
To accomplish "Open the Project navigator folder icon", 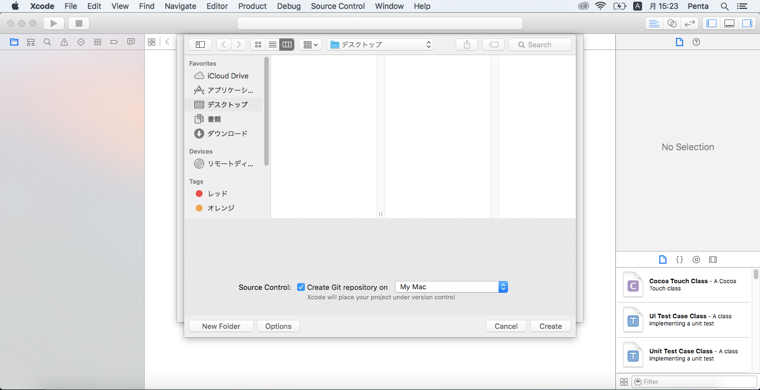I will 14,42.
